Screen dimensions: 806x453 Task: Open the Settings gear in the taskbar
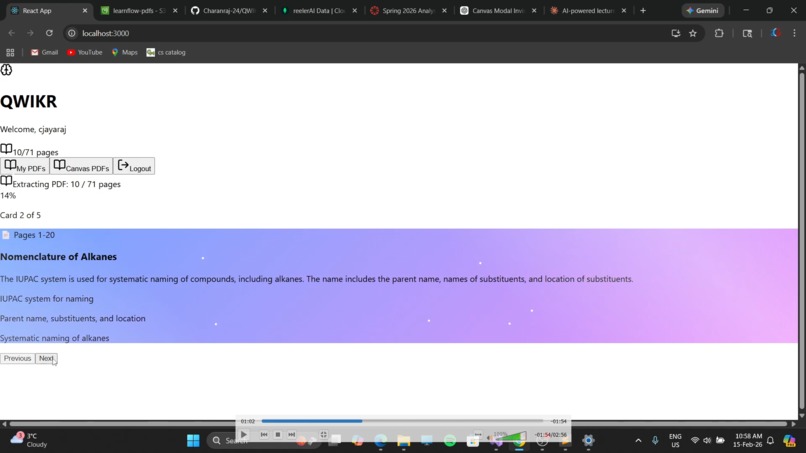[588, 441]
